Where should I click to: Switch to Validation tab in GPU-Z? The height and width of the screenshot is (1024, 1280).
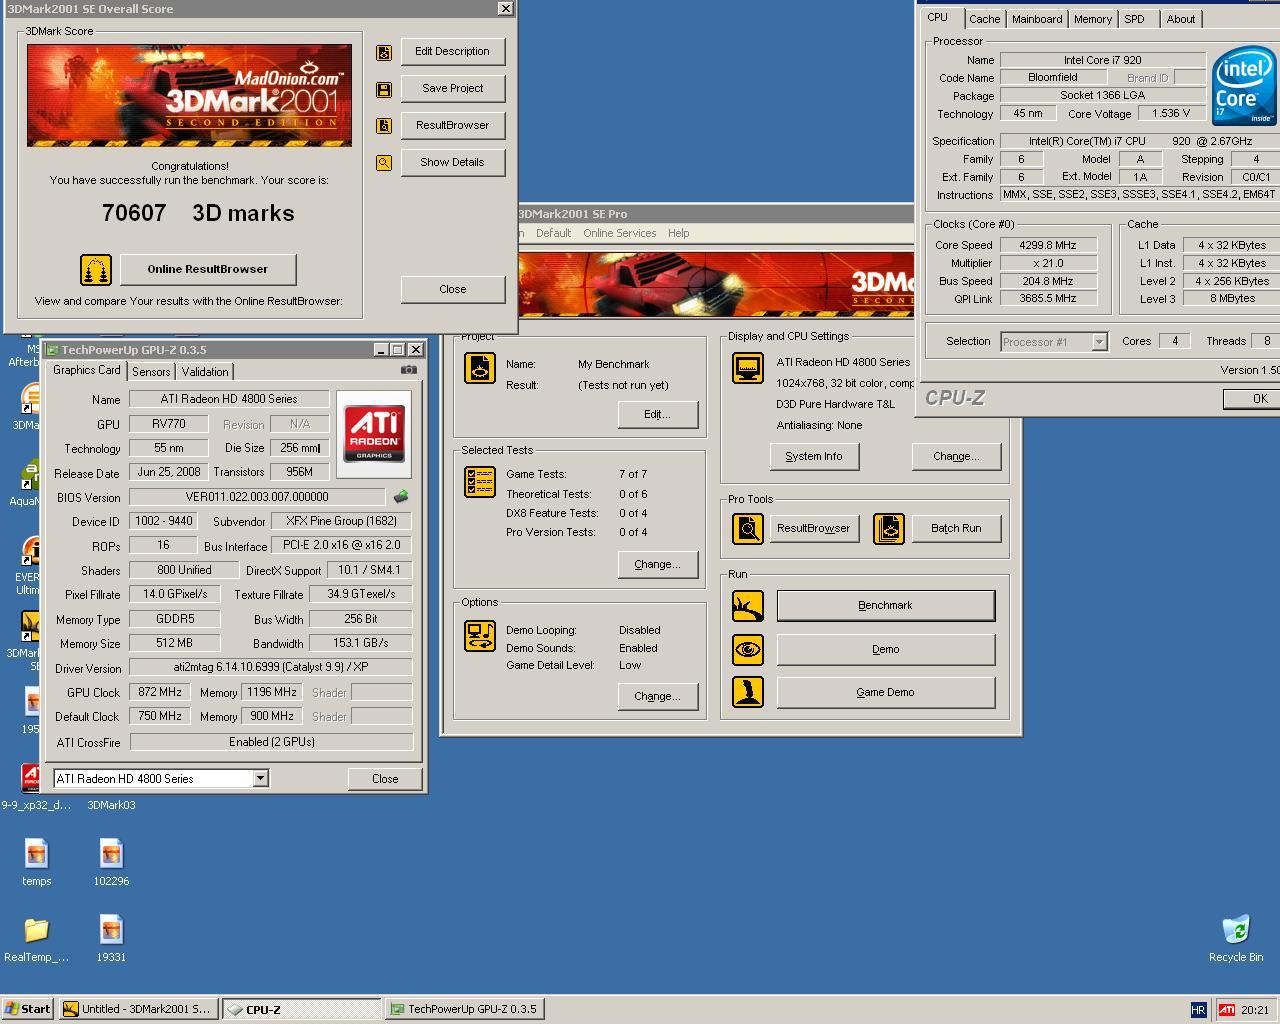205,372
